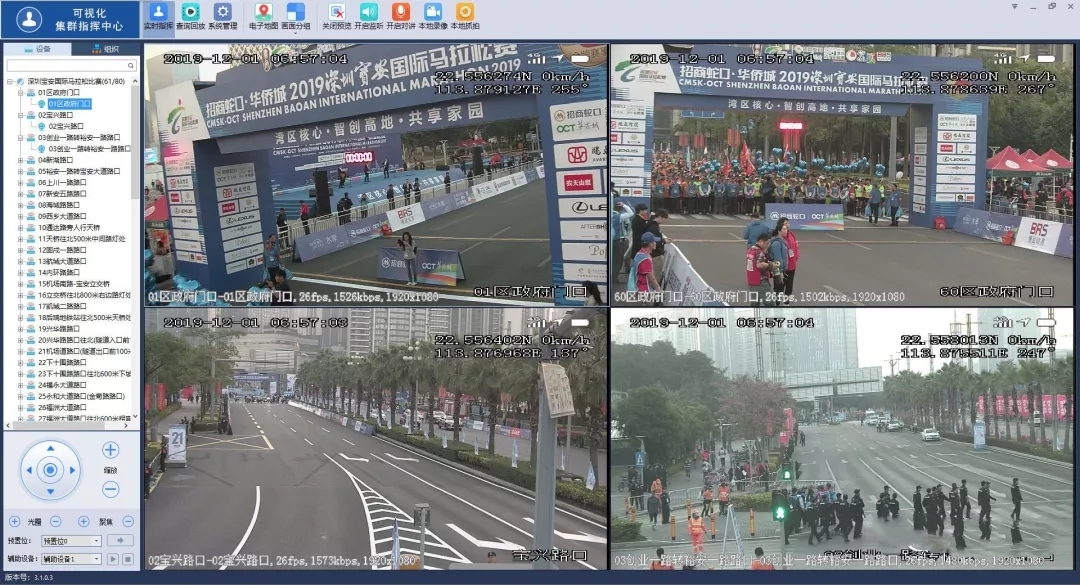Expand the 06上川一路路口 group

[21, 183]
